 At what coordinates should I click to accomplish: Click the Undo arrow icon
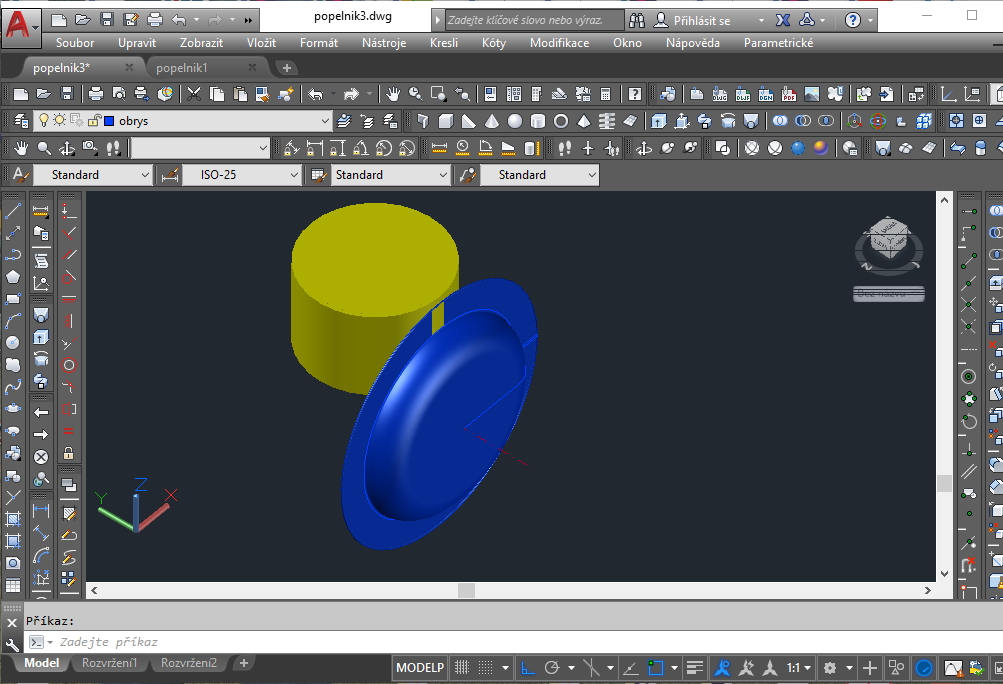316,94
